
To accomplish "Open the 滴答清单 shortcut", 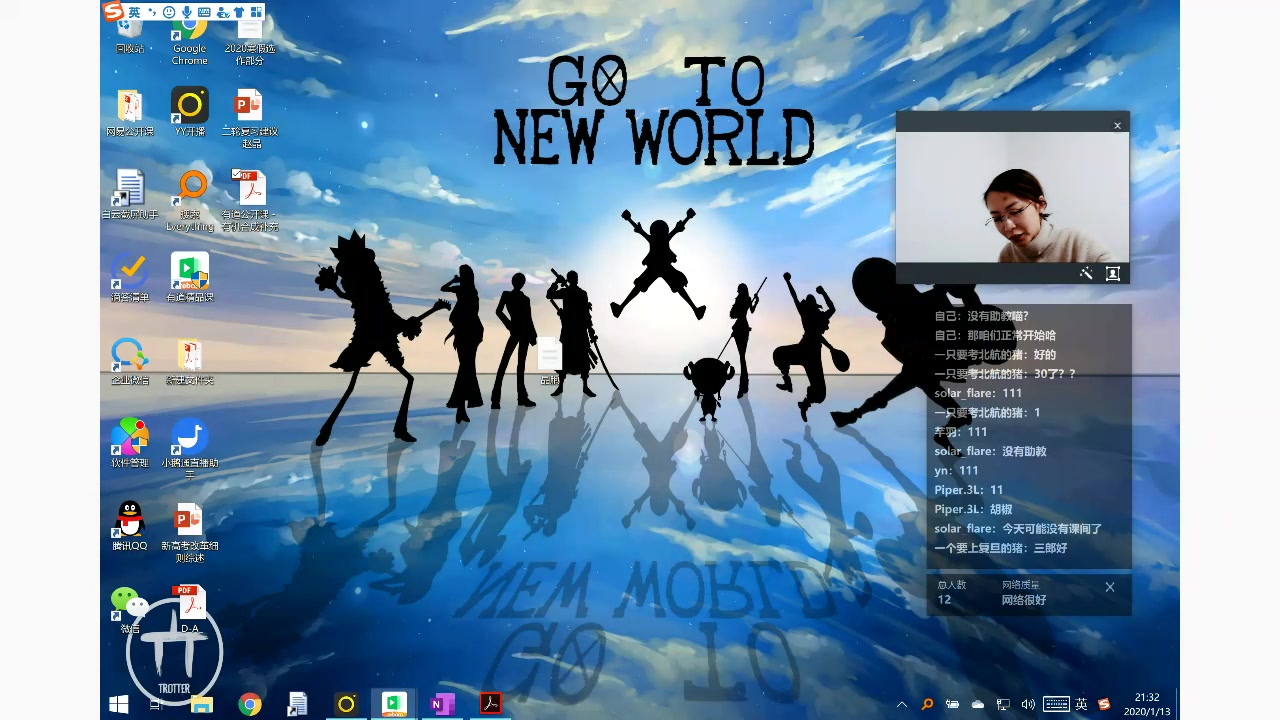I will pyautogui.click(x=130, y=277).
